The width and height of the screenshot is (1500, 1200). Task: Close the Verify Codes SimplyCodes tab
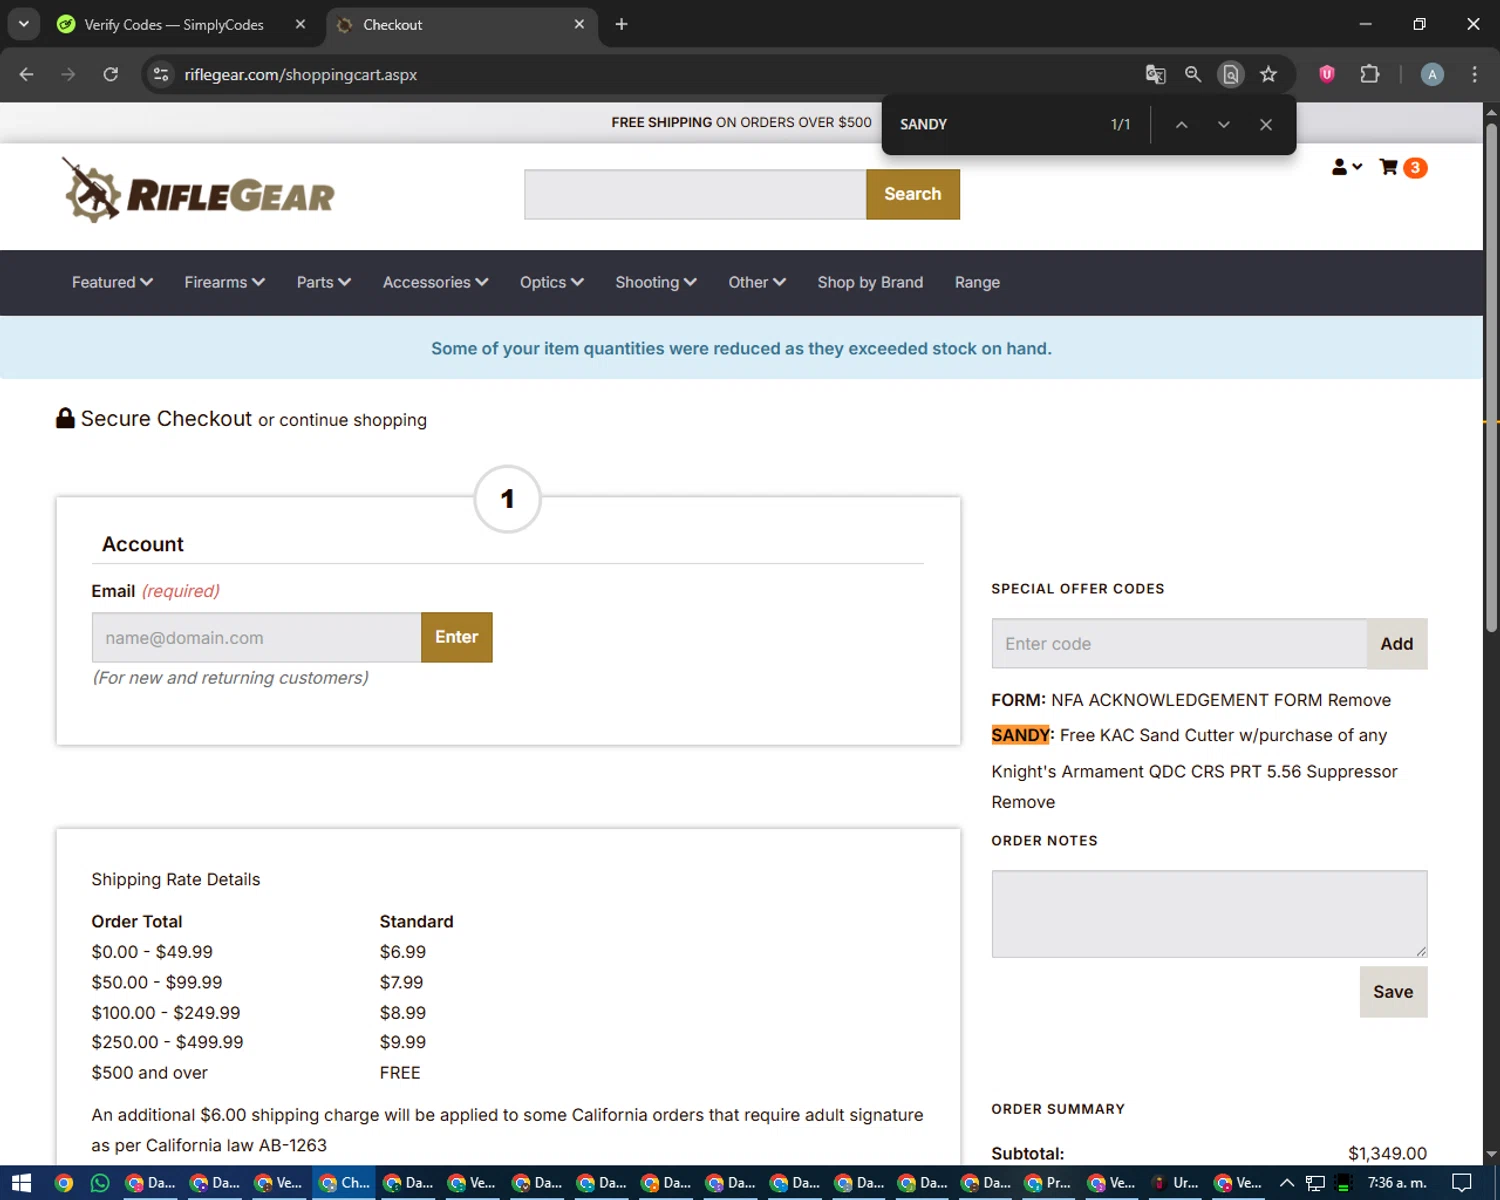coord(300,24)
